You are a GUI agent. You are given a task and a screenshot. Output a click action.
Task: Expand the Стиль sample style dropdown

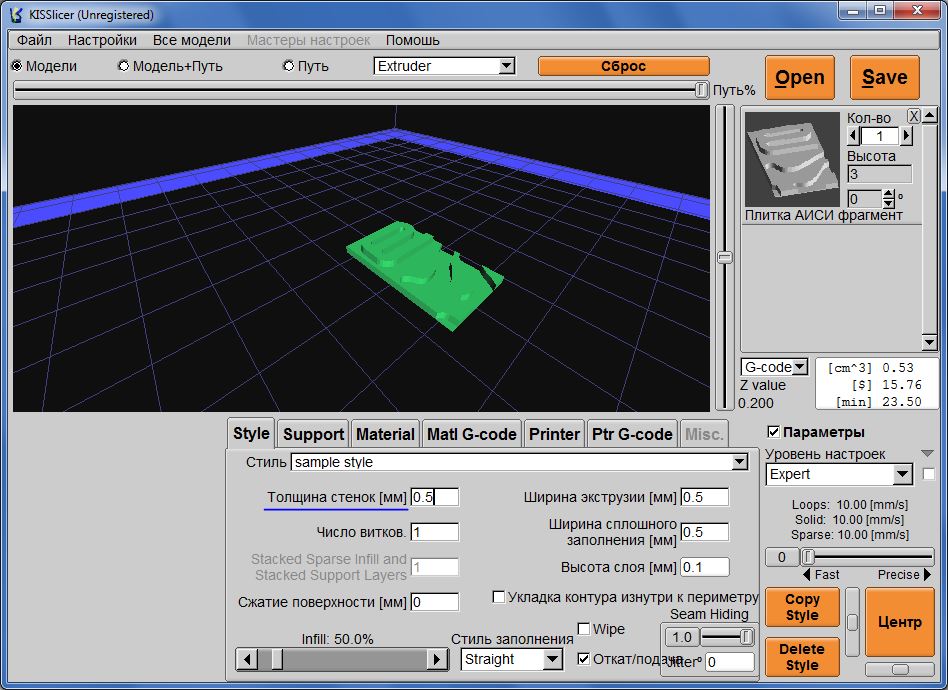coord(739,462)
